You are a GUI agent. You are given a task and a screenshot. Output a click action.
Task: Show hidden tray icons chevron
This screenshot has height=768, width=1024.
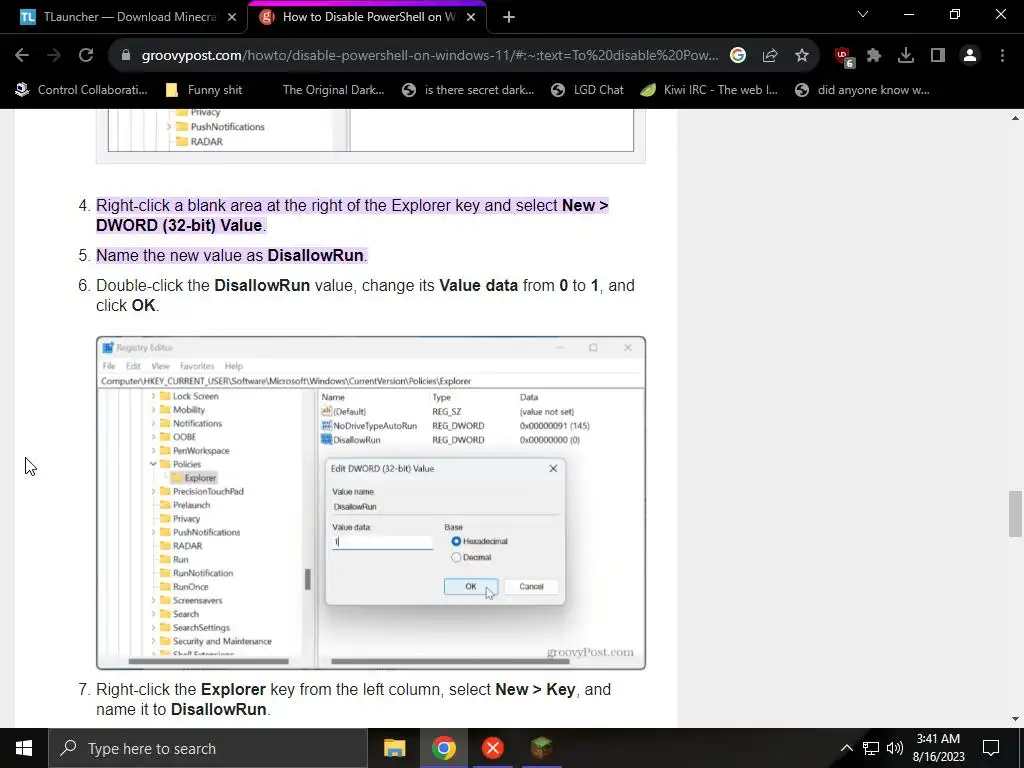[846, 748]
